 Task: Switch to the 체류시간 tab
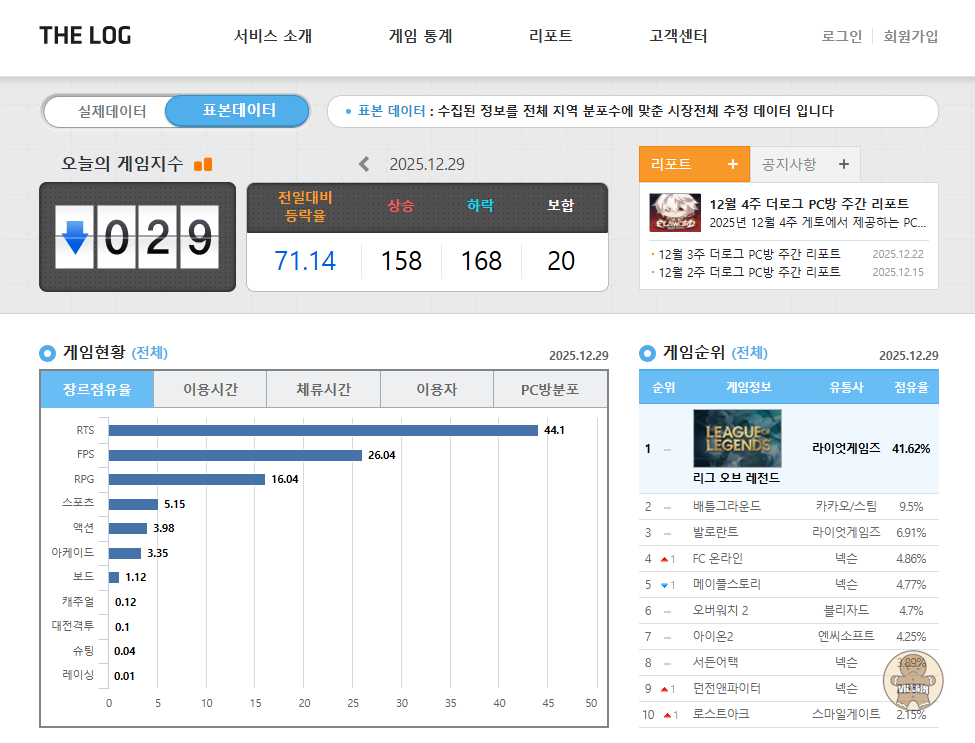[x=323, y=390]
